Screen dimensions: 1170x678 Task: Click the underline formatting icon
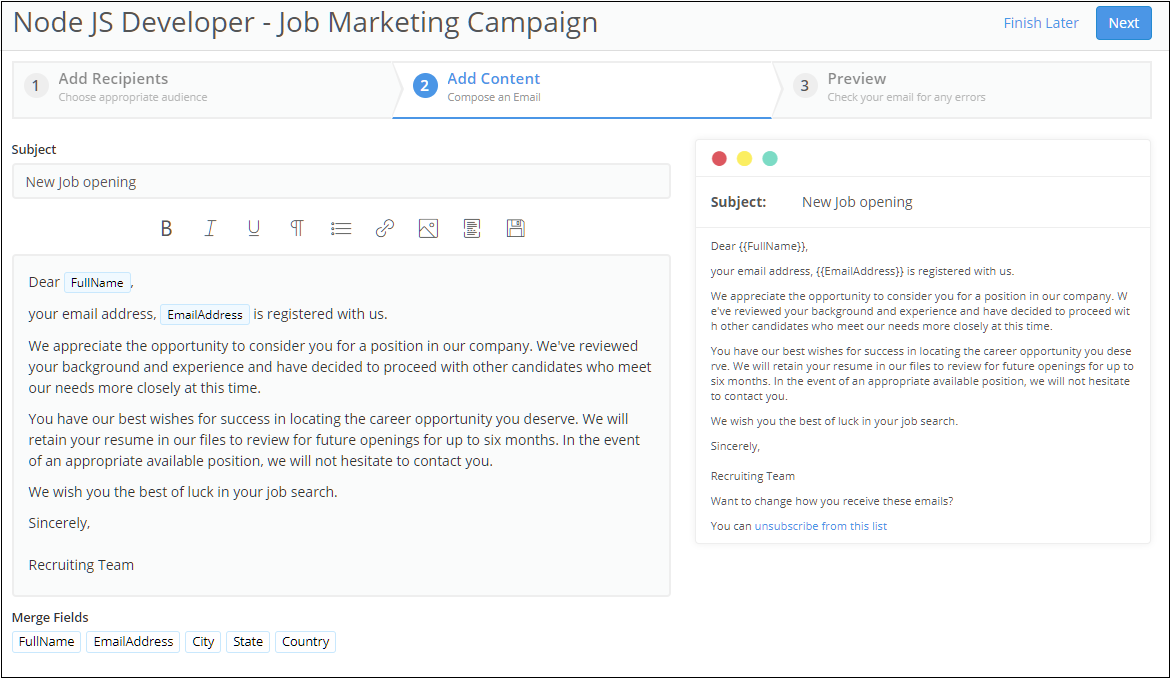coord(254,229)
